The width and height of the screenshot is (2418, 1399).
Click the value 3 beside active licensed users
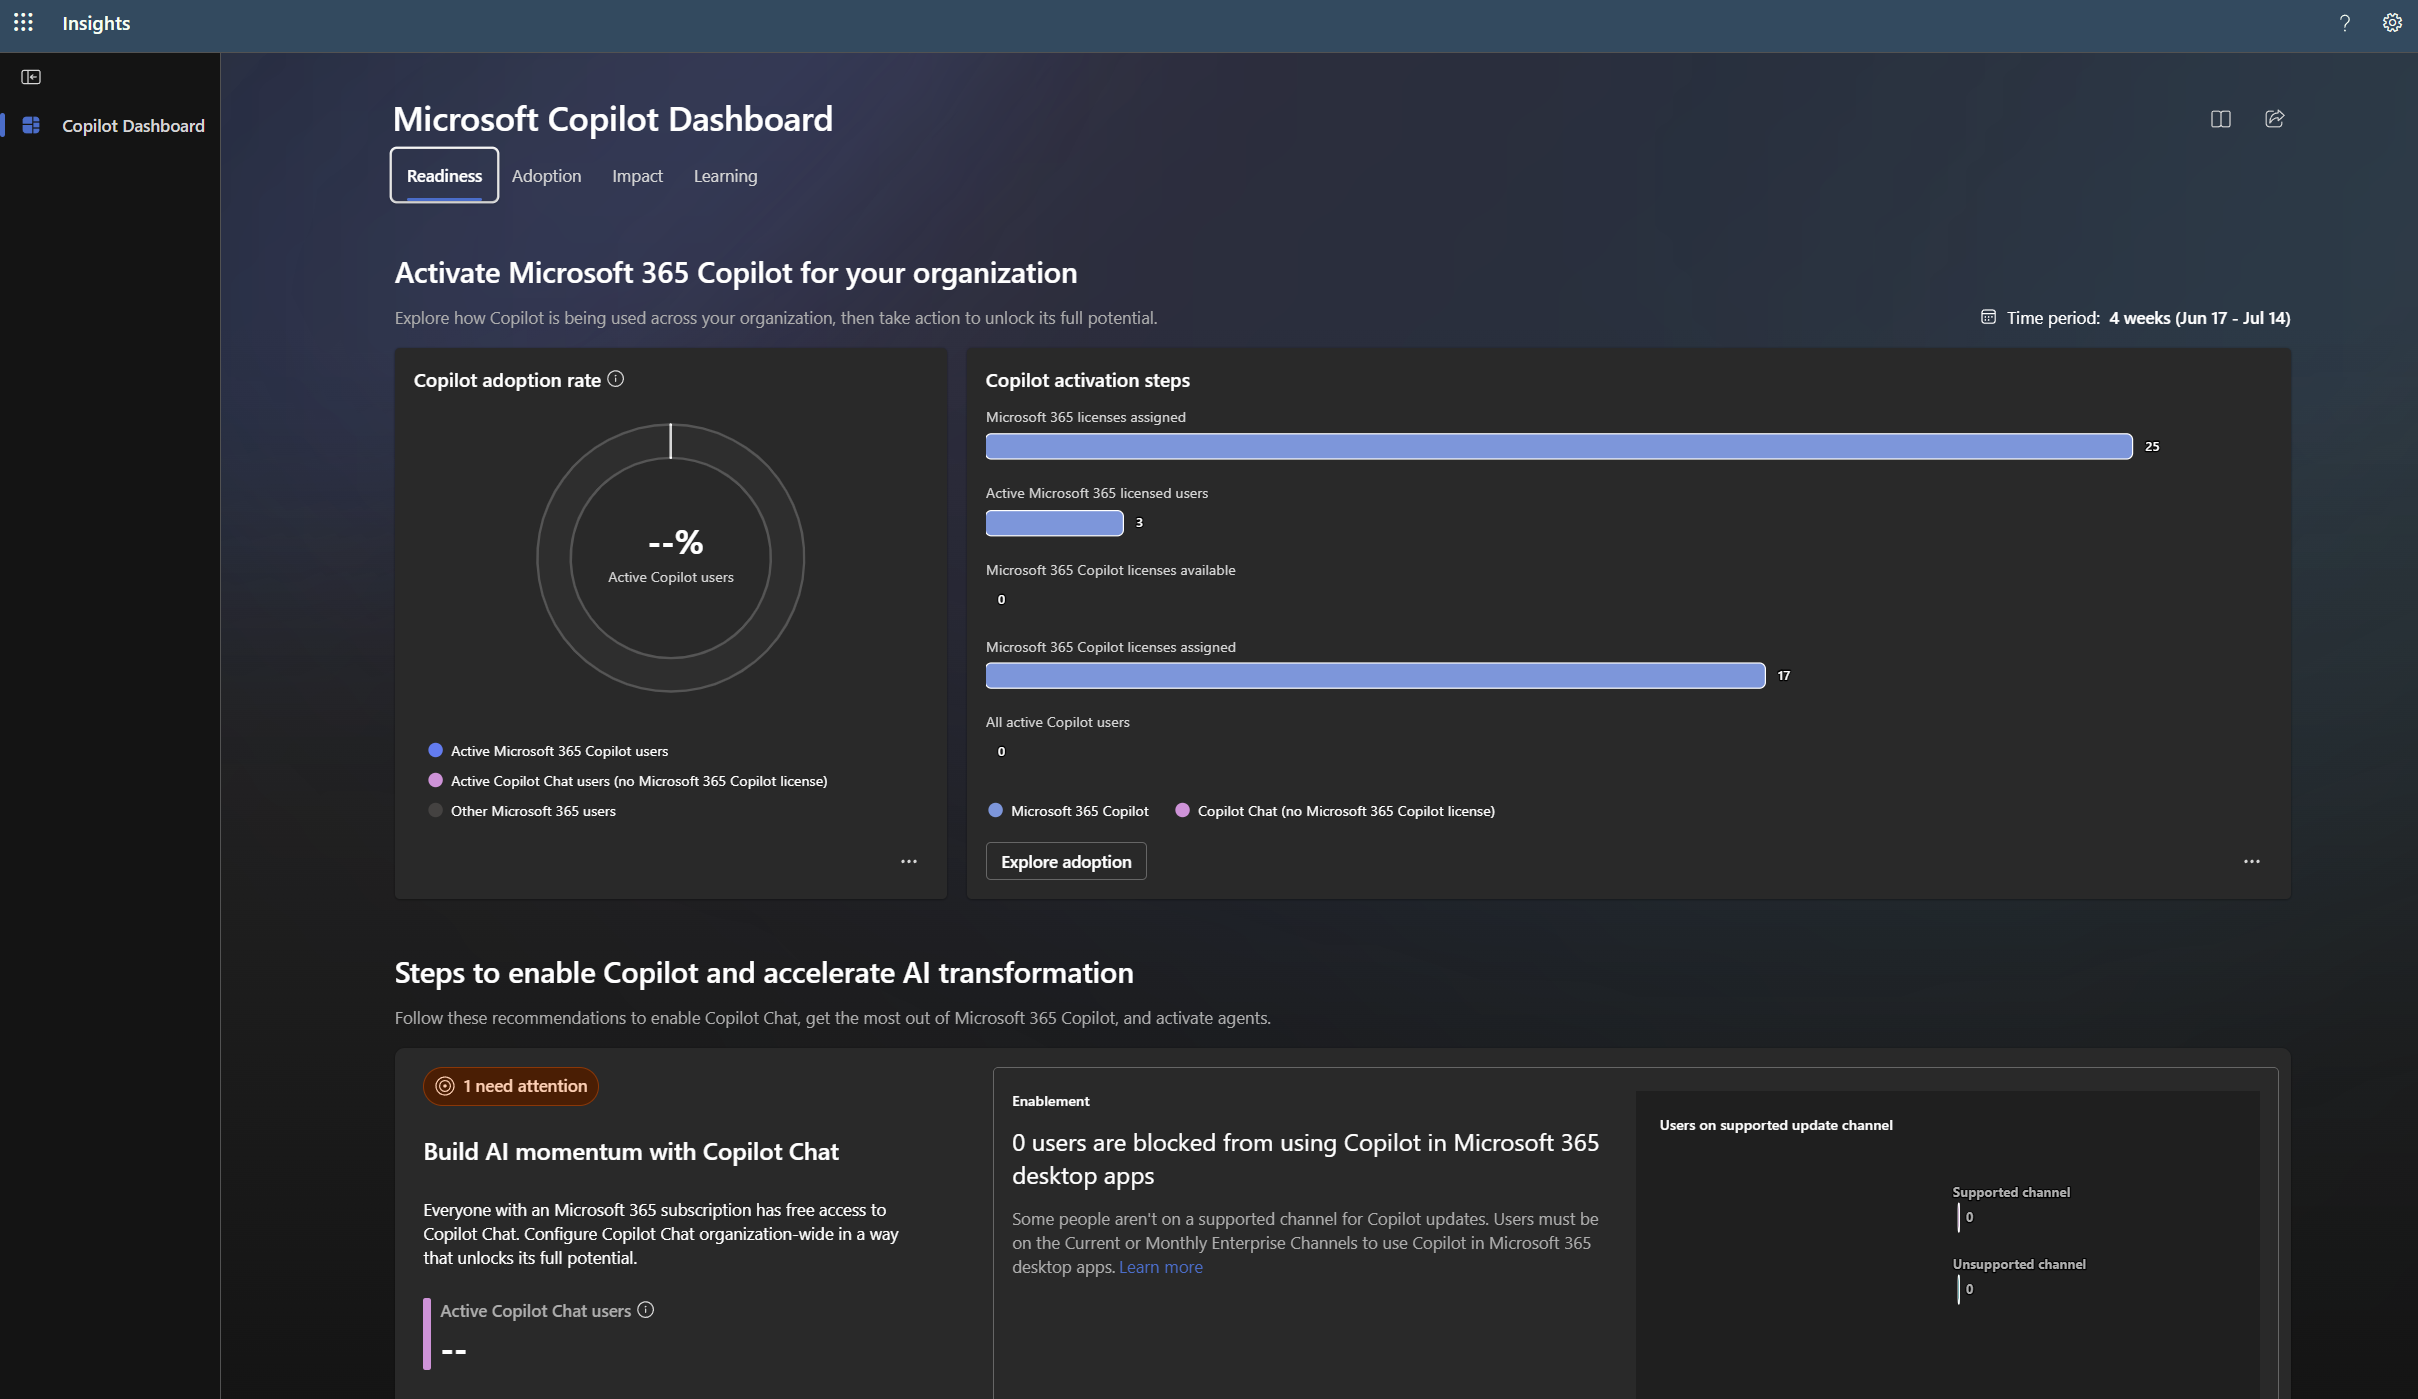tap(1139, 522)
